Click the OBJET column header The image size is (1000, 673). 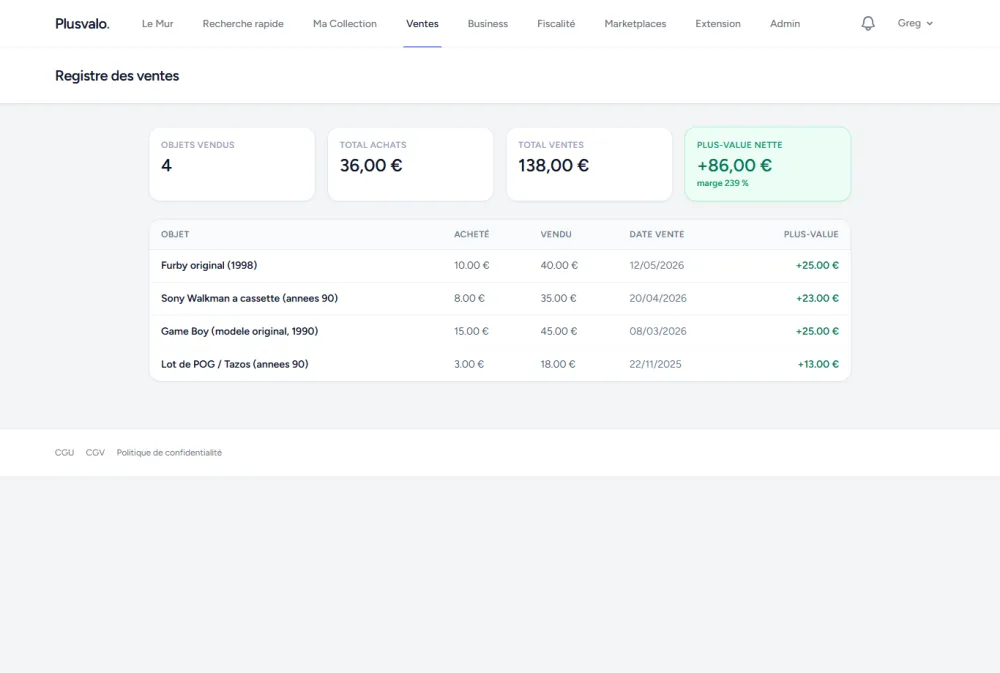[x=175, y=234]
